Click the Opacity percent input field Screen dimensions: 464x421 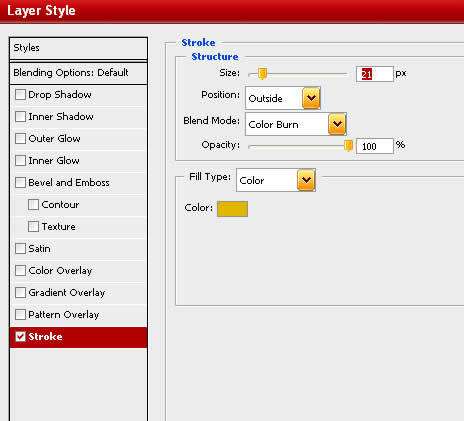tap(375, 146)
